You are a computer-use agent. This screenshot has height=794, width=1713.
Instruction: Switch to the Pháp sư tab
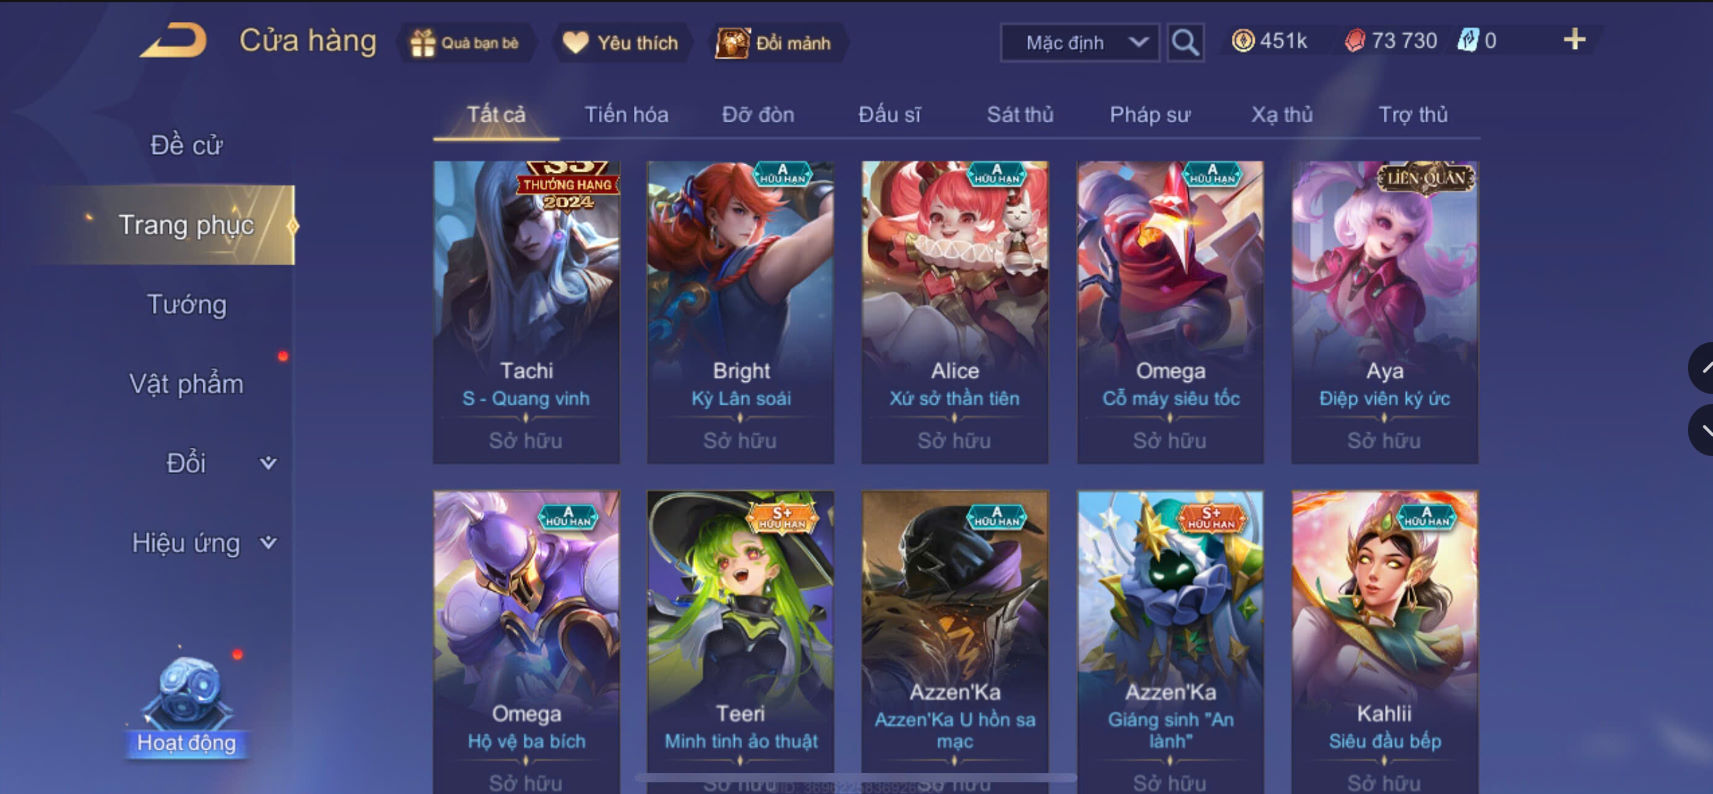1149,115
